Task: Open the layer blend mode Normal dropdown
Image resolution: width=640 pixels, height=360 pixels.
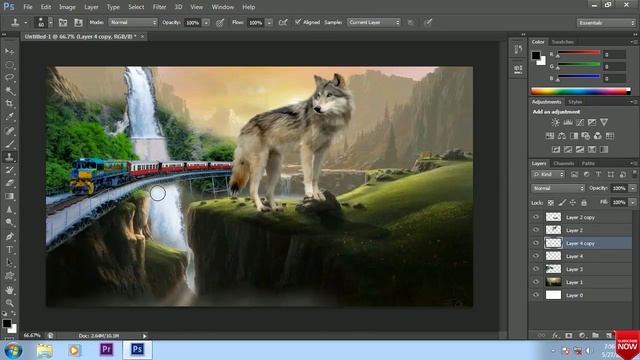Action: coord(558,189)
